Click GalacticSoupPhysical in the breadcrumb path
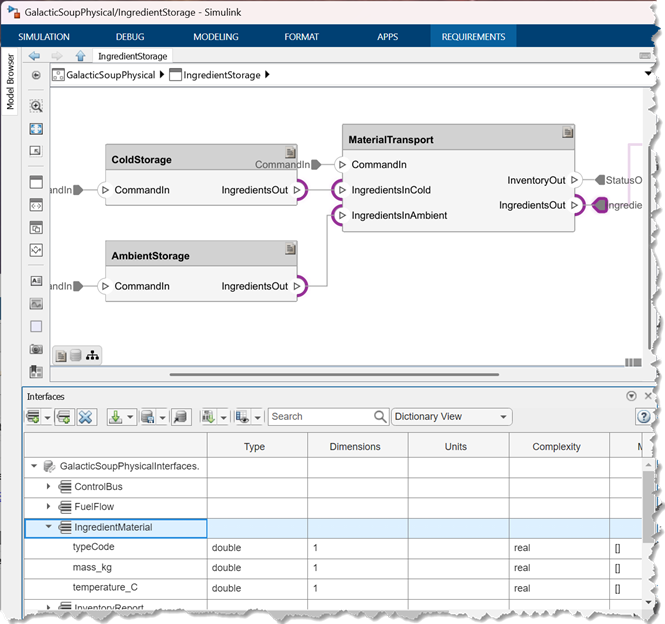 pos(110,75)
